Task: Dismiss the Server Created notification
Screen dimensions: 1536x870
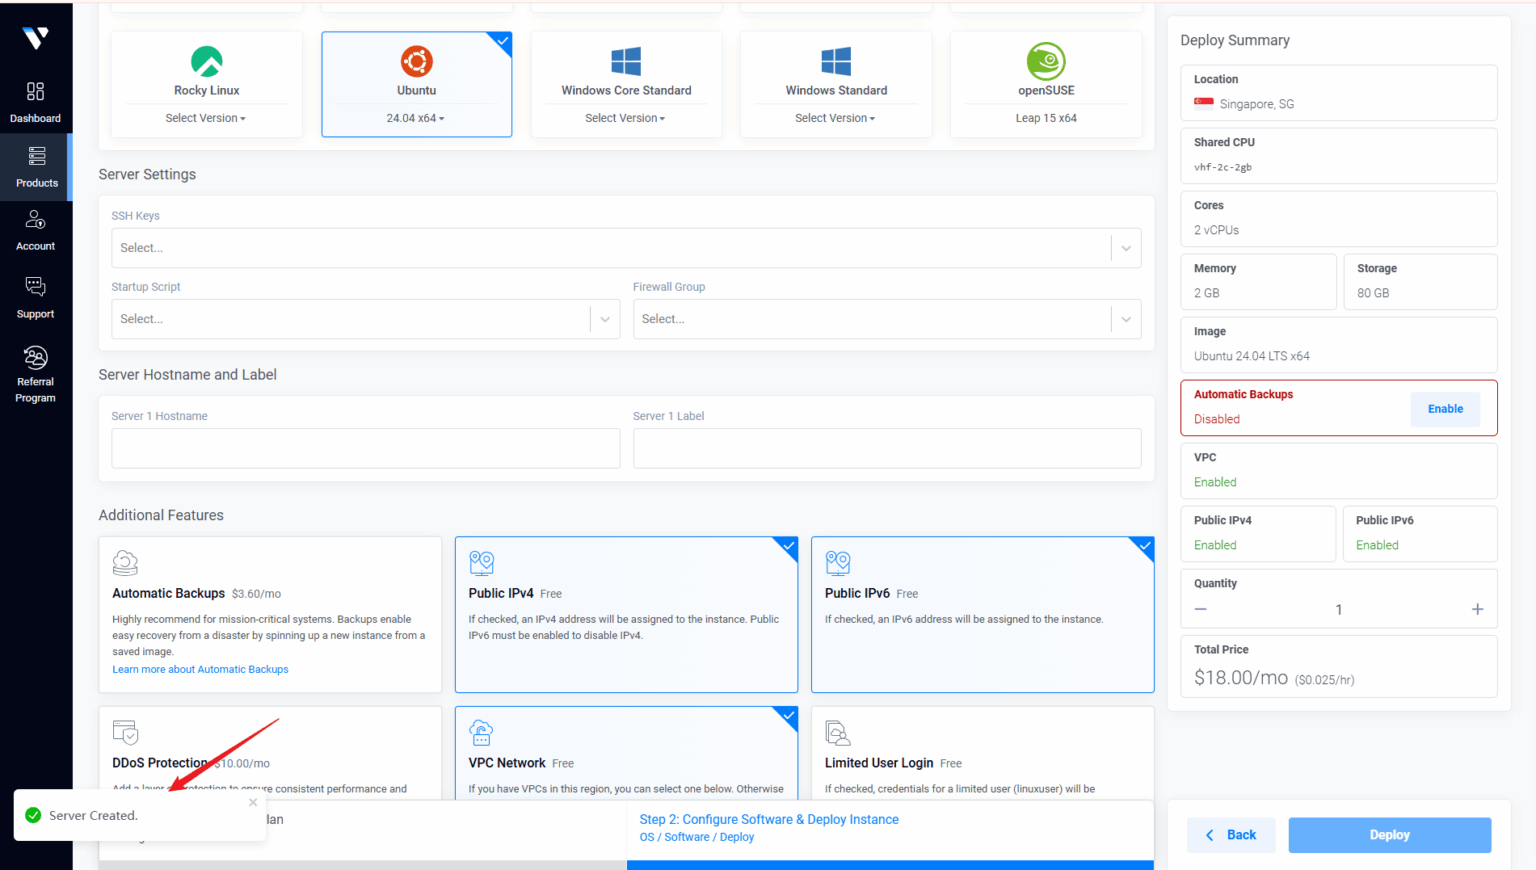Action: coord(253,801)
